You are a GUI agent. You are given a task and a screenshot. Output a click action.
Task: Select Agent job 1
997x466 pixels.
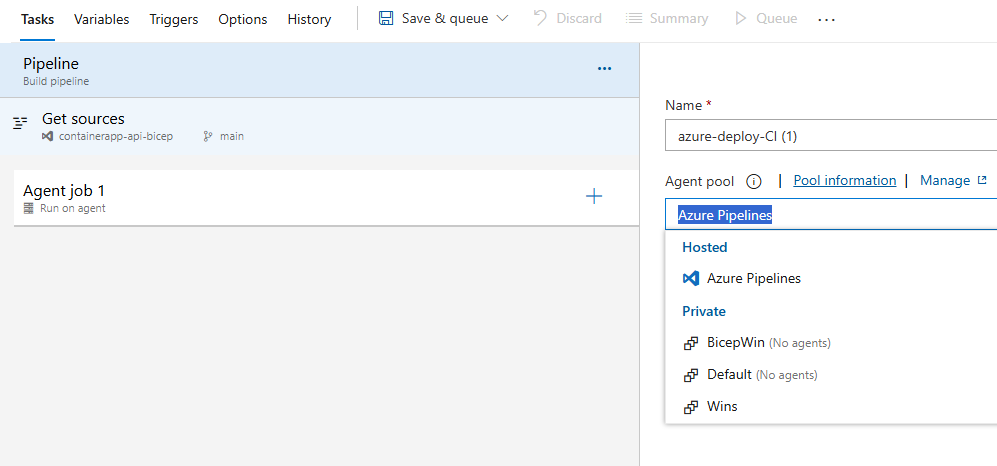[326, 198]
